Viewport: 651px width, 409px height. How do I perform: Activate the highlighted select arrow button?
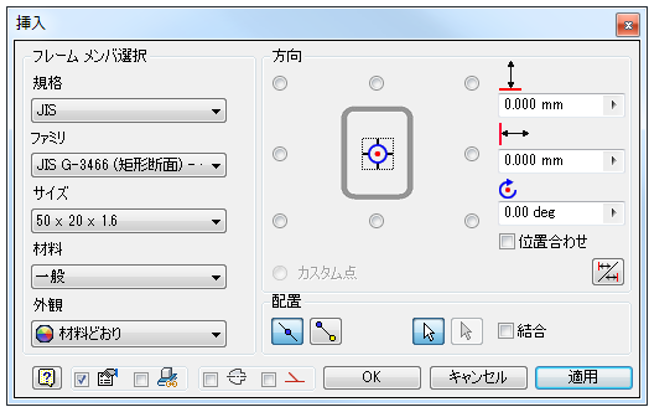pos(428,331)
